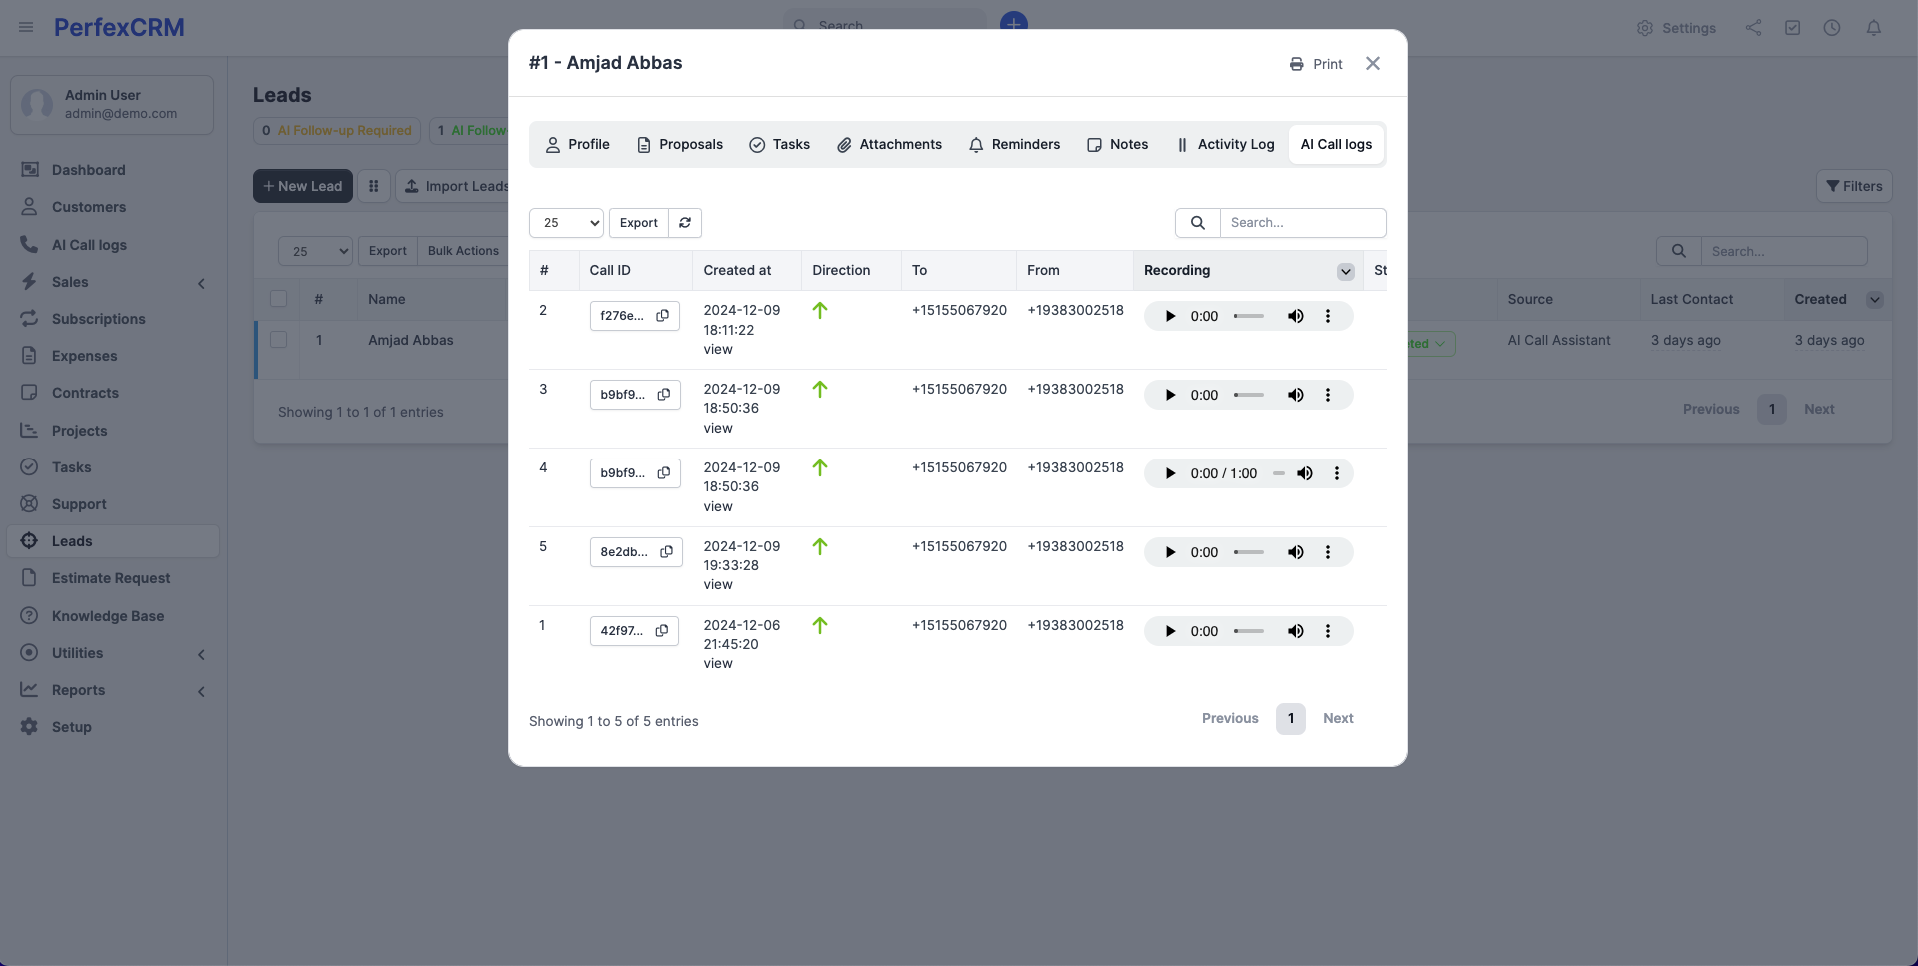
Task: Switch to the Attachments tab
Action: coord(889,144)
